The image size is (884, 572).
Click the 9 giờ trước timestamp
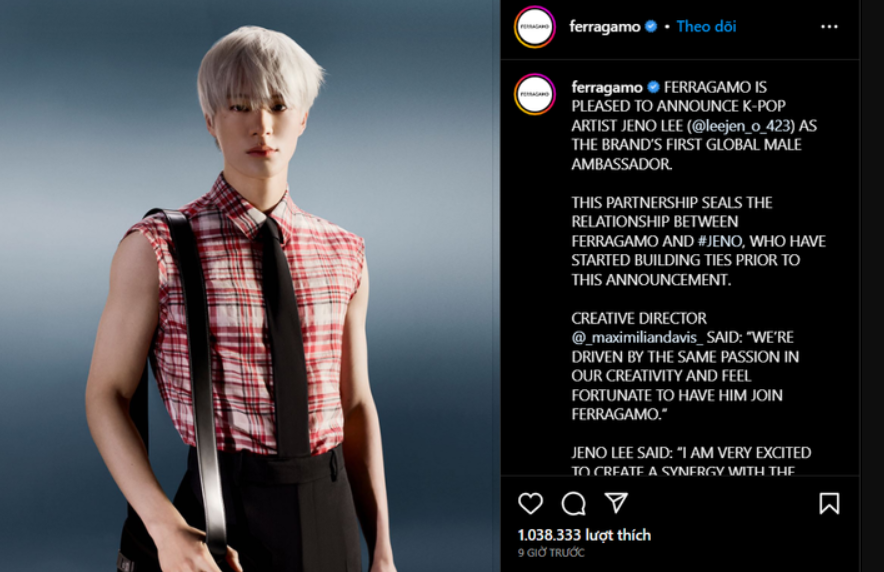pyautogui.click(x=551, y=553)
